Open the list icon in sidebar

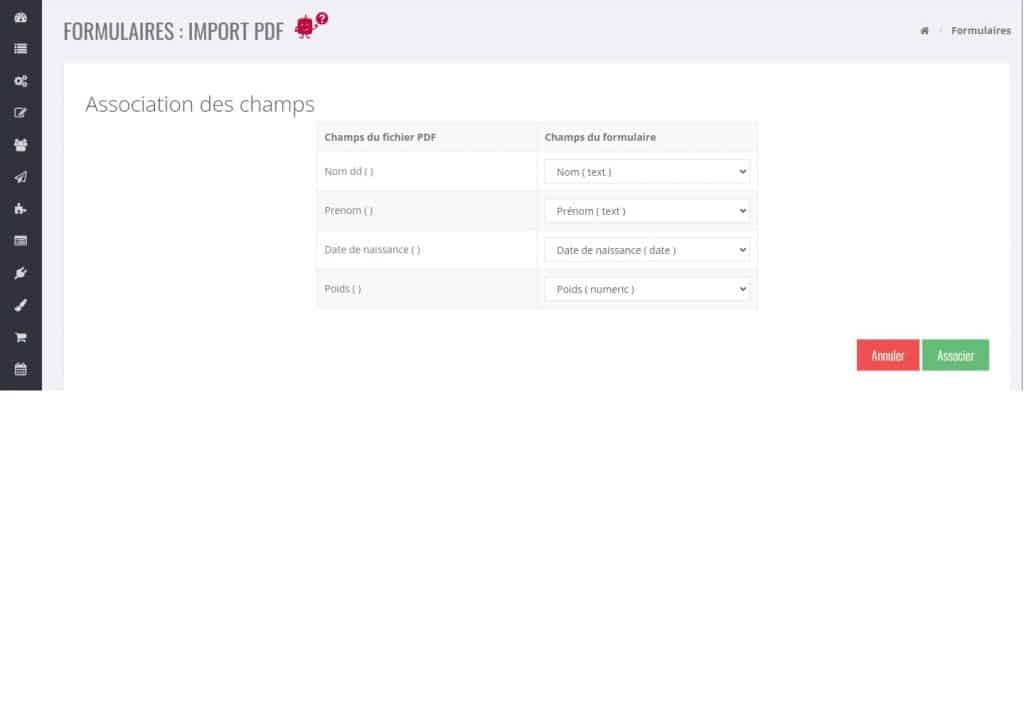coord(21,49)
